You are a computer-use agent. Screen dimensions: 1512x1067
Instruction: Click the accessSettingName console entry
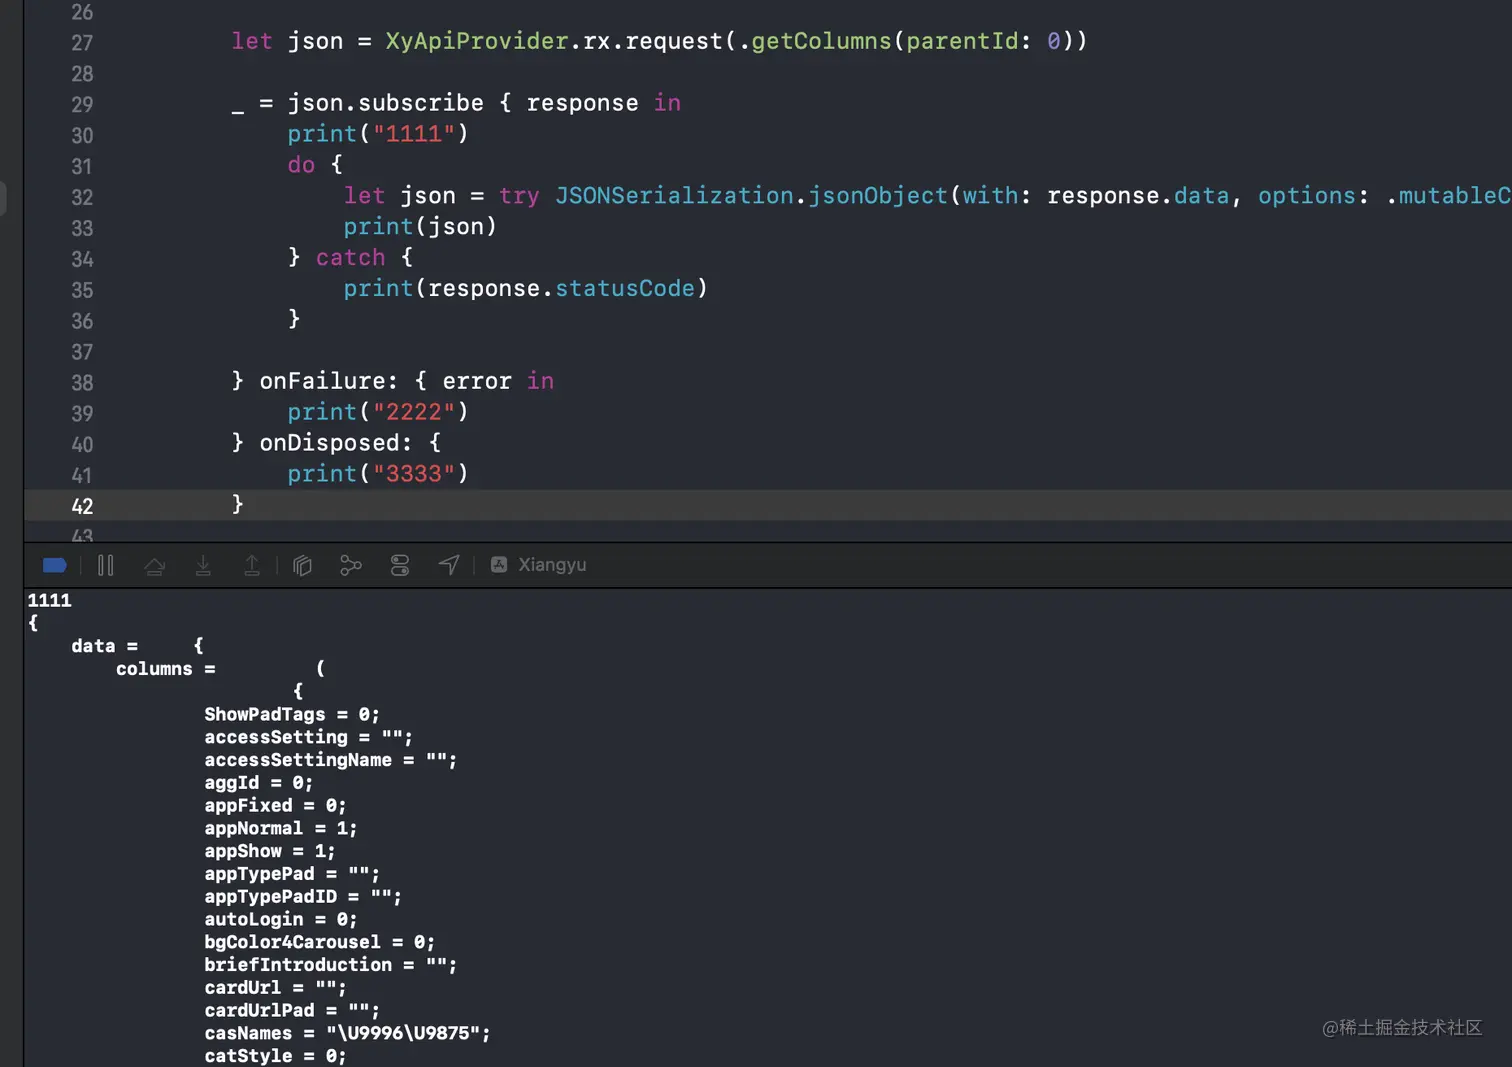click(330, 760)
